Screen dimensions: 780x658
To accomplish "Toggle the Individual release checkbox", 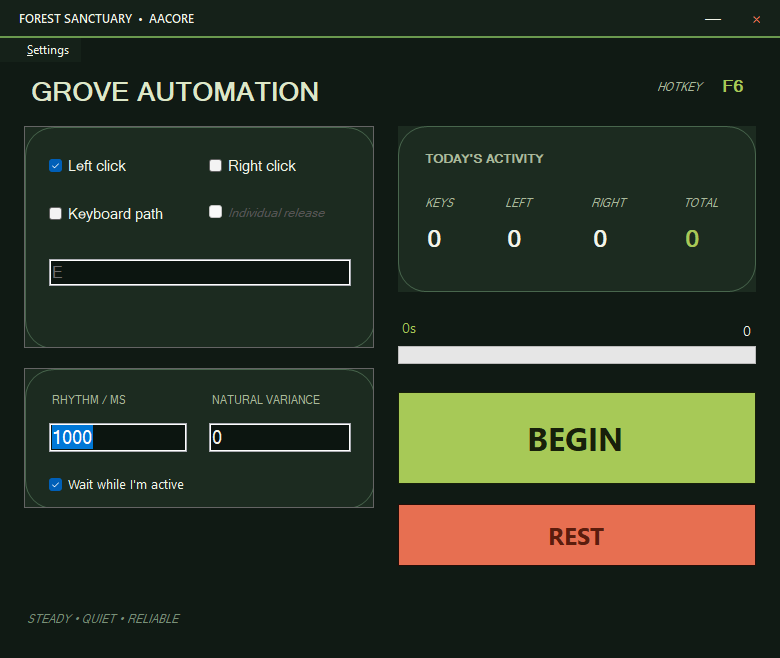I will tap(215, 212).
